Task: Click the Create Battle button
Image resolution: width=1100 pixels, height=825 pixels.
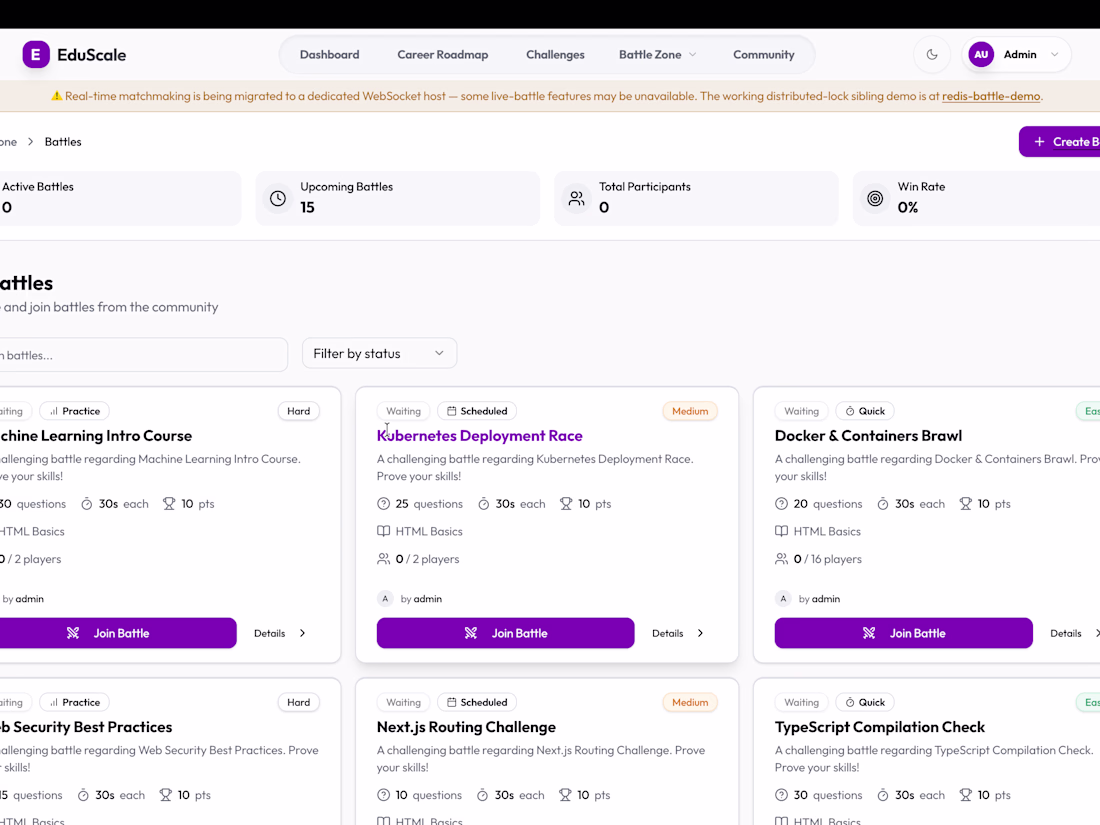Action: tap(1059, 142)
